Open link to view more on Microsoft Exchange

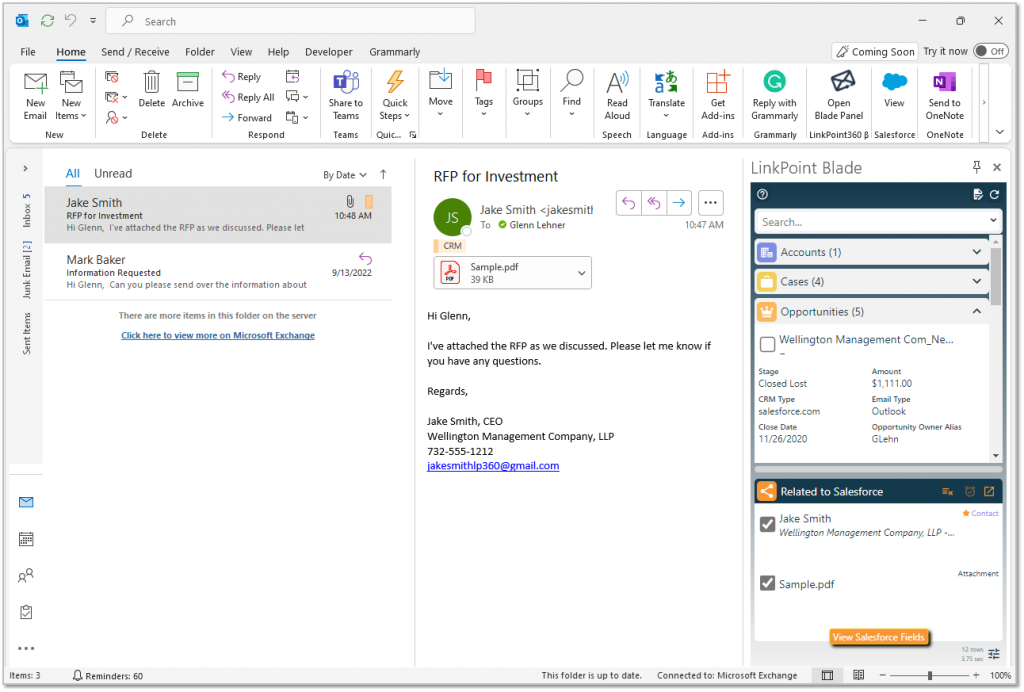[x=217, y=335]
